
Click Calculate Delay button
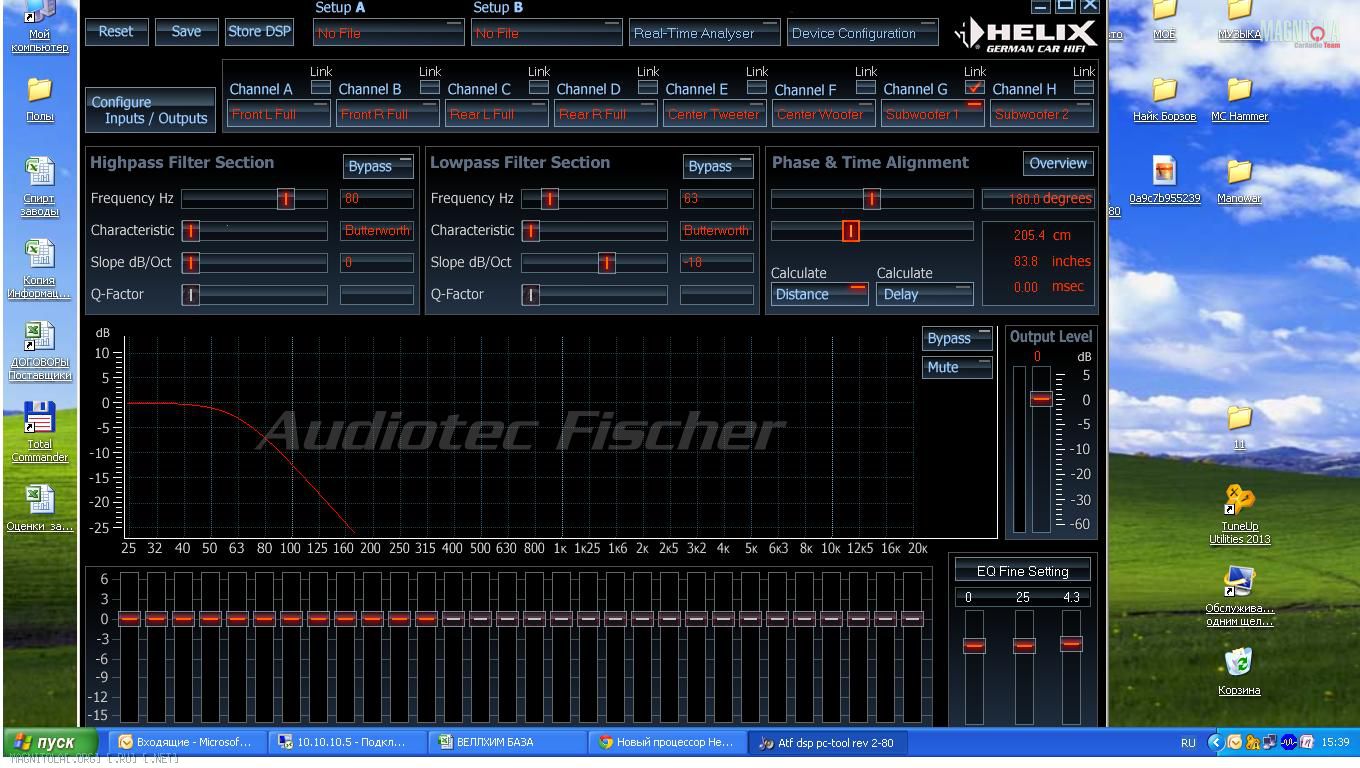(x=925, y=294)
